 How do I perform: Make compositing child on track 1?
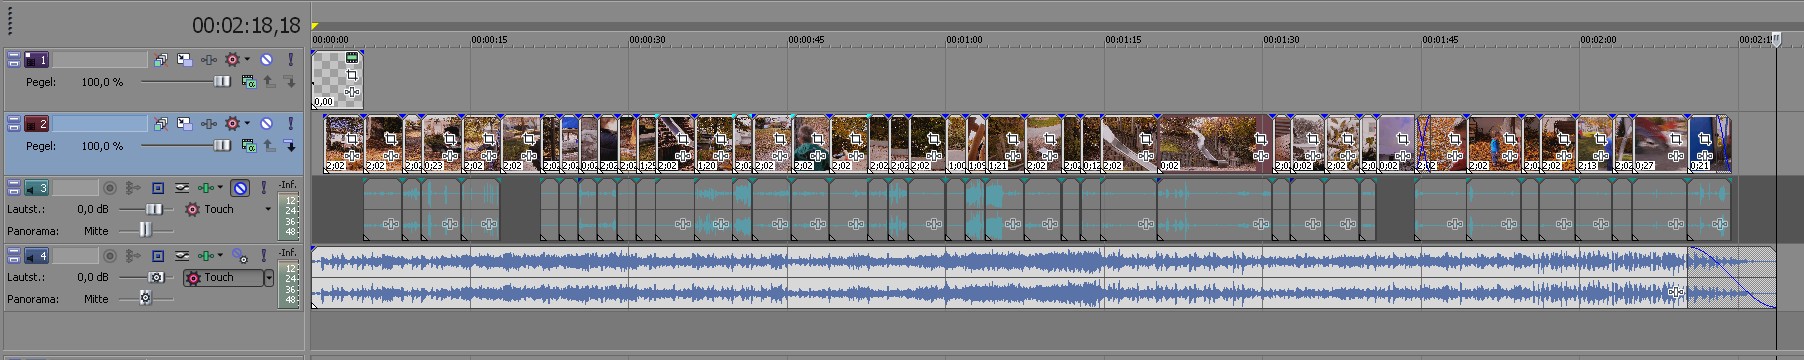[x=289, y=82]
